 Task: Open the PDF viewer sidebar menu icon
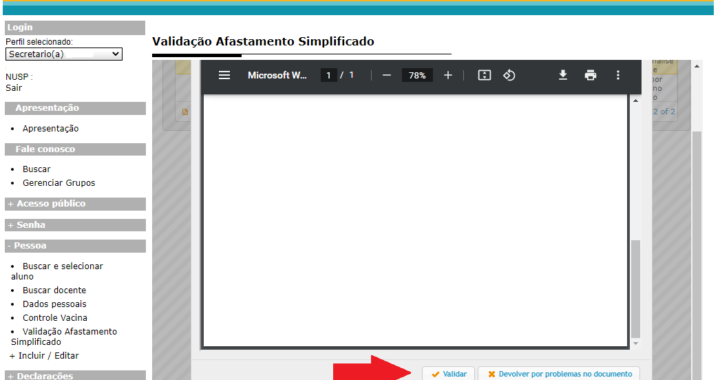click(x=224, y=75)
